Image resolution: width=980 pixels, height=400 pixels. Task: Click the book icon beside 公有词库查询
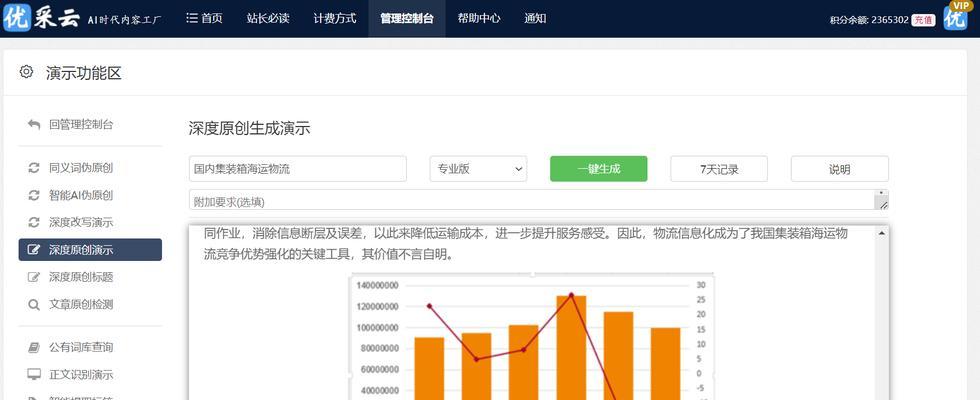[34, 348]
